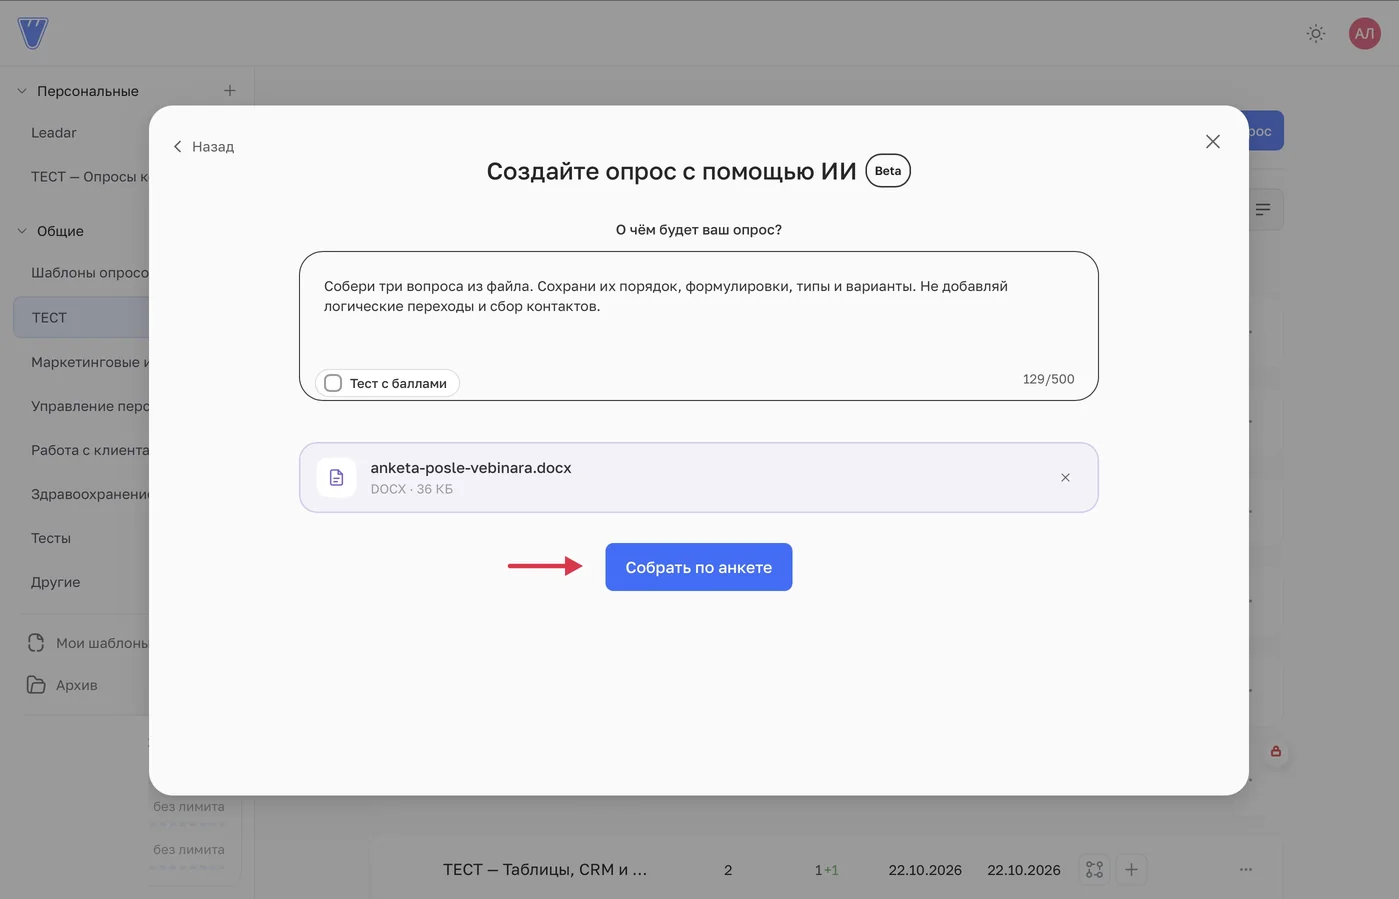Enable the Тест с баллами checkbox

click(x=333, y=383)
